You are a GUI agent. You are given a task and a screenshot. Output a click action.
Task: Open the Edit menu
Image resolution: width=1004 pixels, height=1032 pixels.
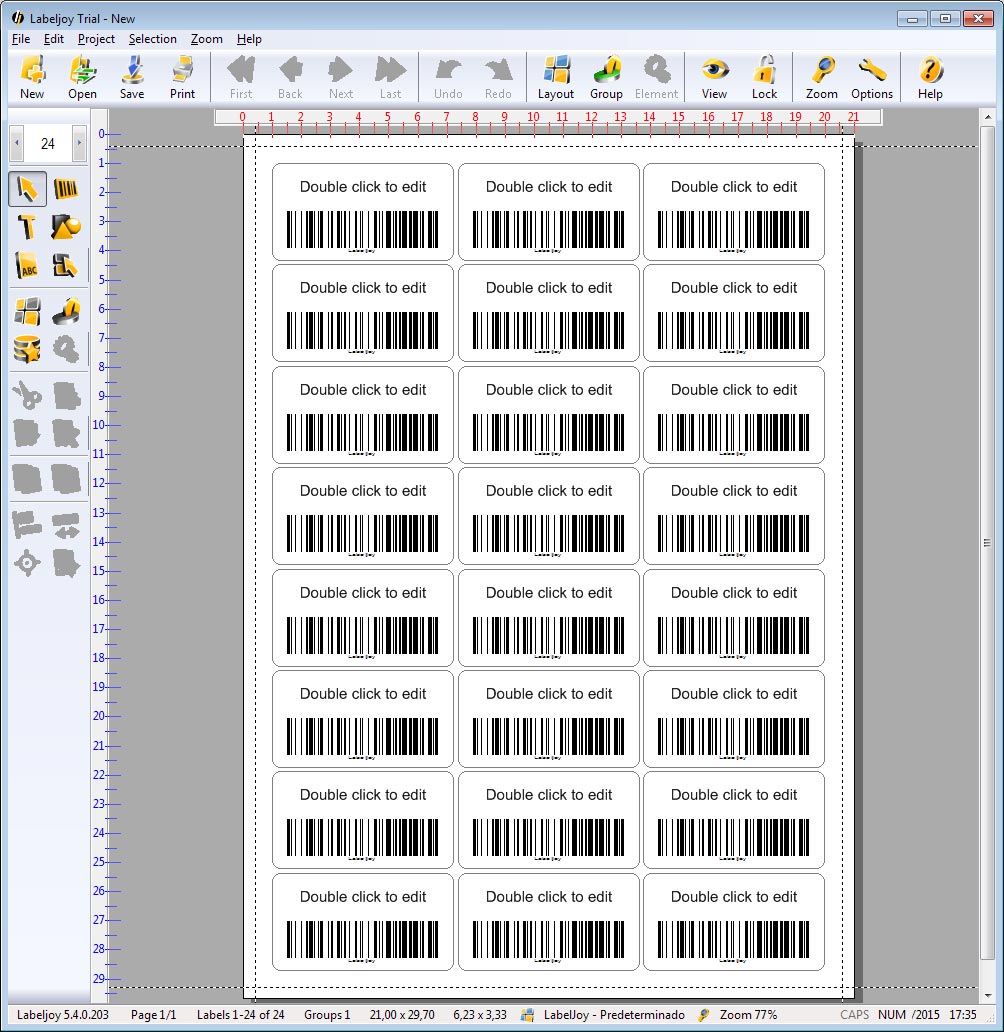pyautogui.click(x=54, y=39)
